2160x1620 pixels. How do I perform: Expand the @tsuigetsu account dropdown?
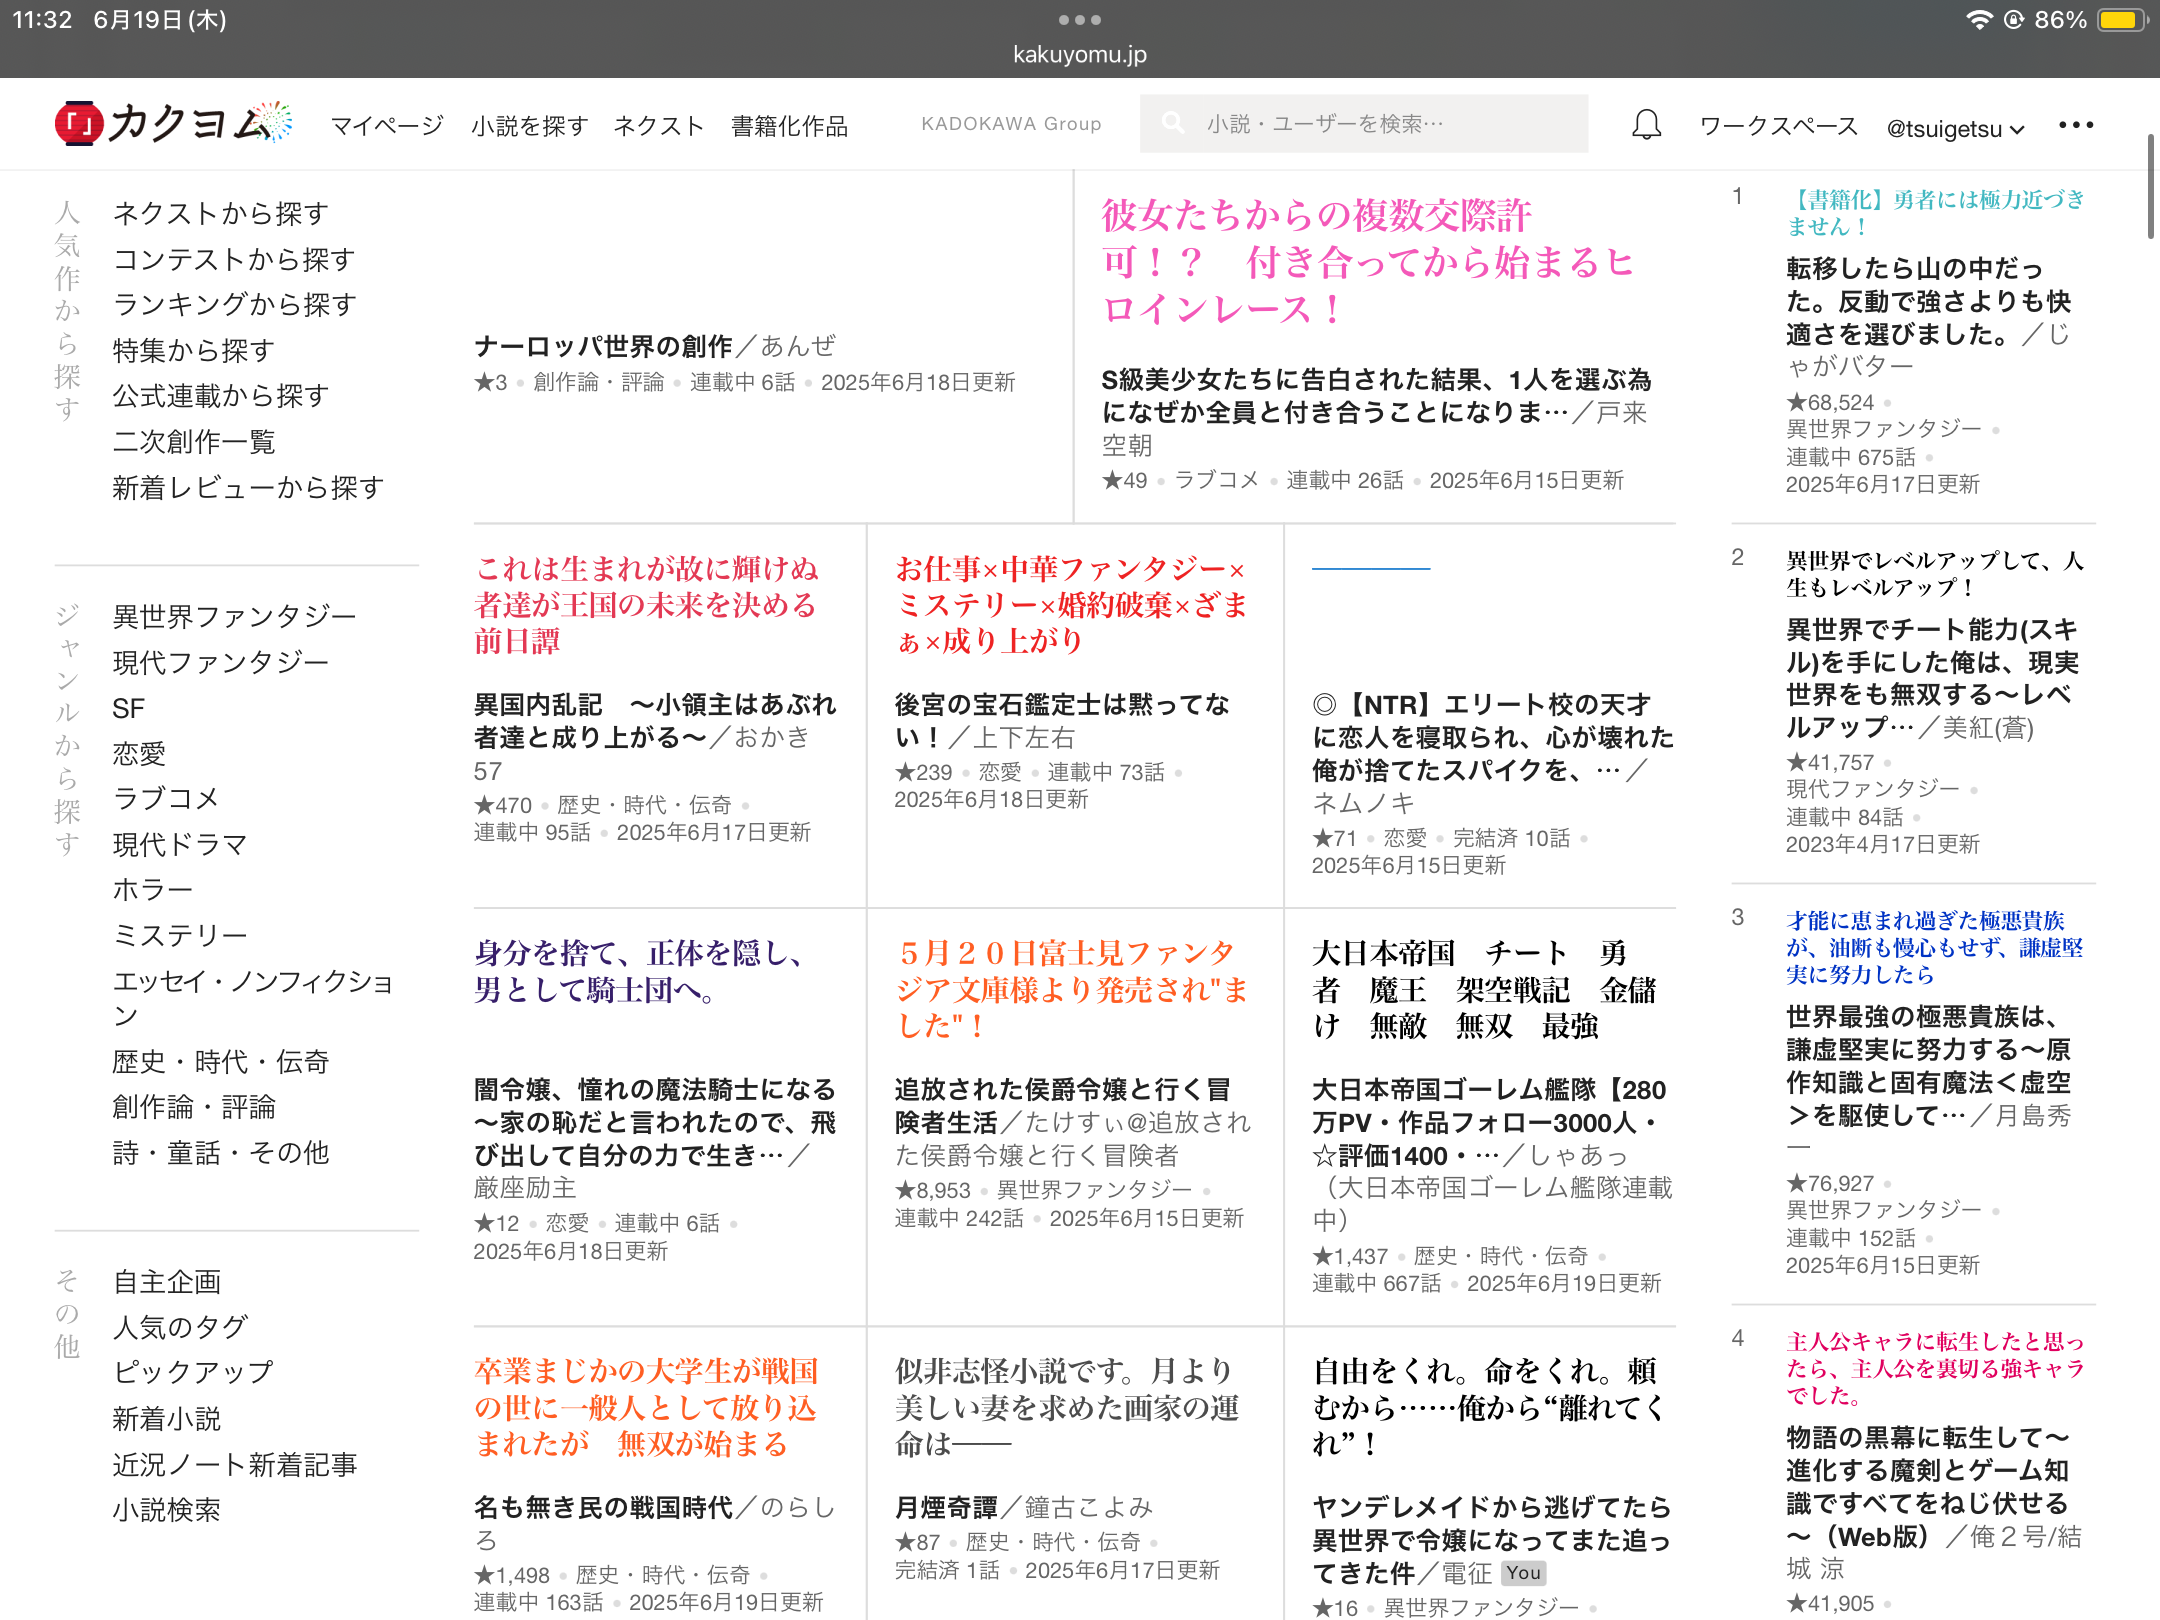point(1955,128)
